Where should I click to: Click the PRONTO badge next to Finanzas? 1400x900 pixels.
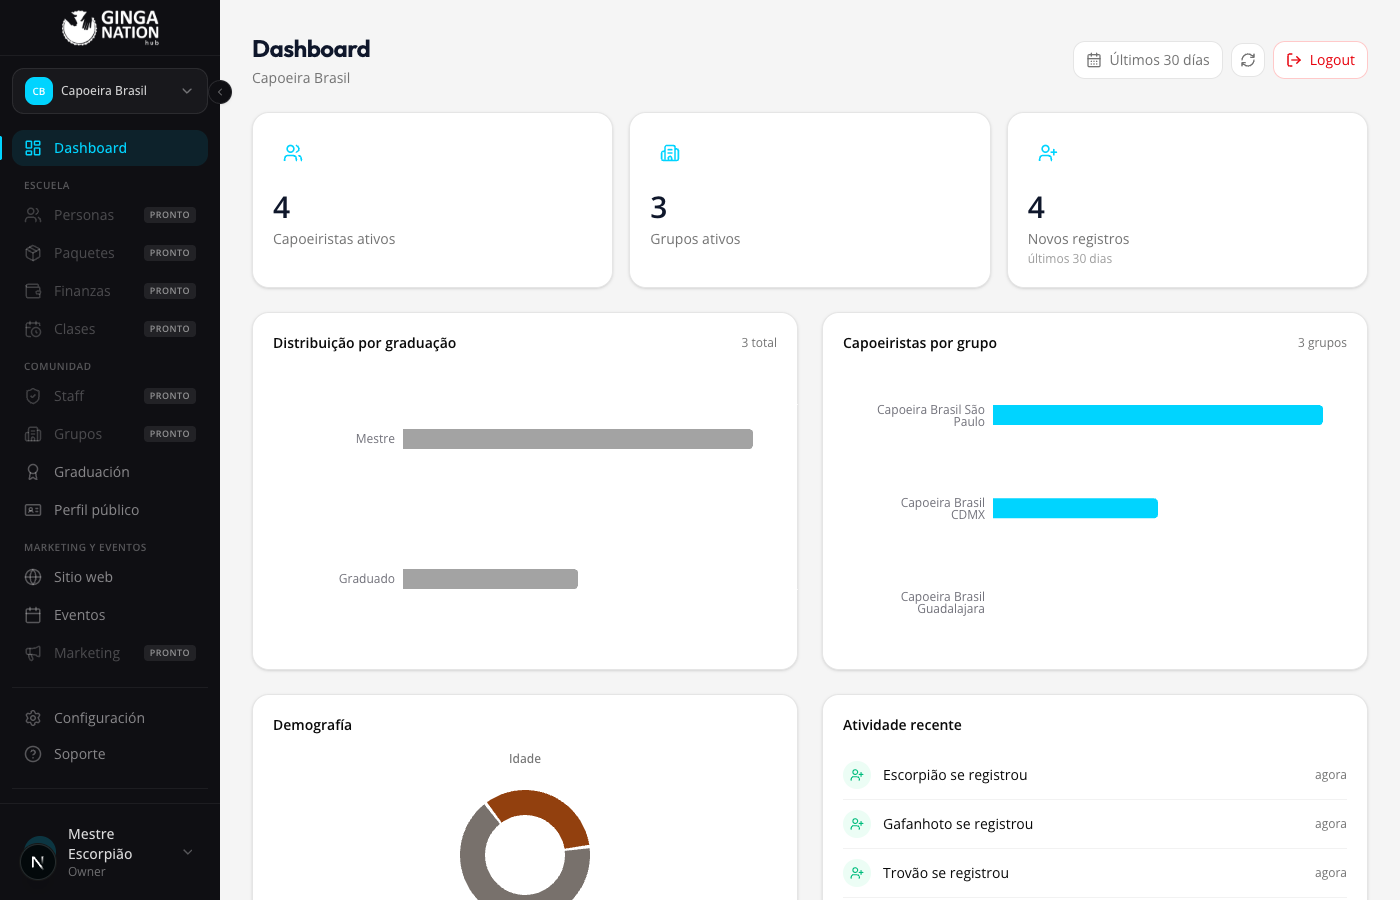(170, 291)
